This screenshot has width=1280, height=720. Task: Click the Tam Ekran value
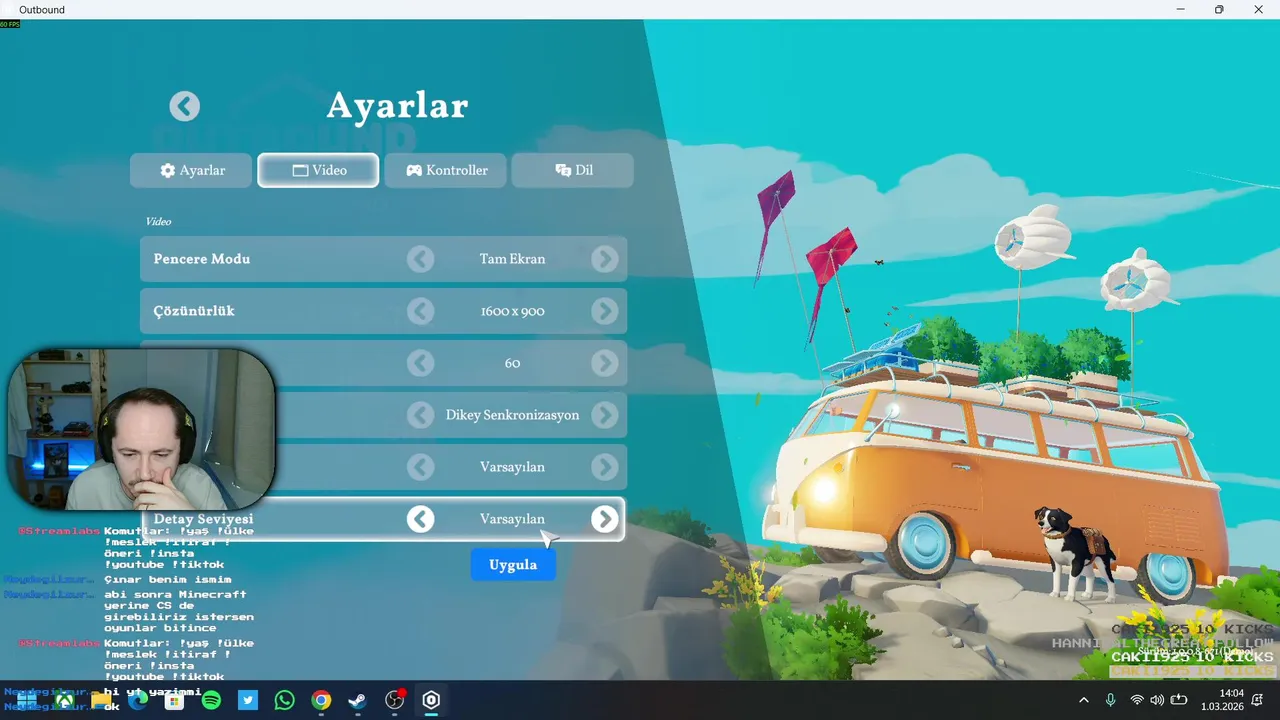pyautogui.click(x=512, y=259)
